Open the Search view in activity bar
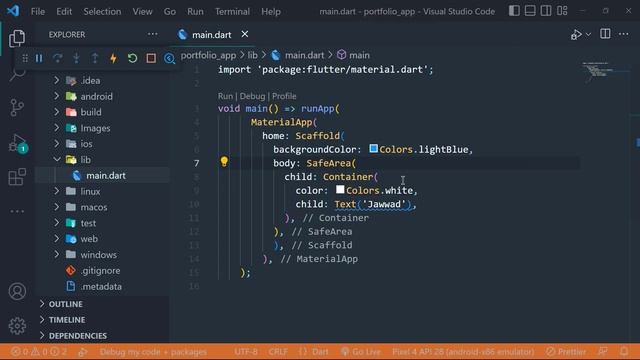Viewport: 640px width, 360px height. coord(17,75)
